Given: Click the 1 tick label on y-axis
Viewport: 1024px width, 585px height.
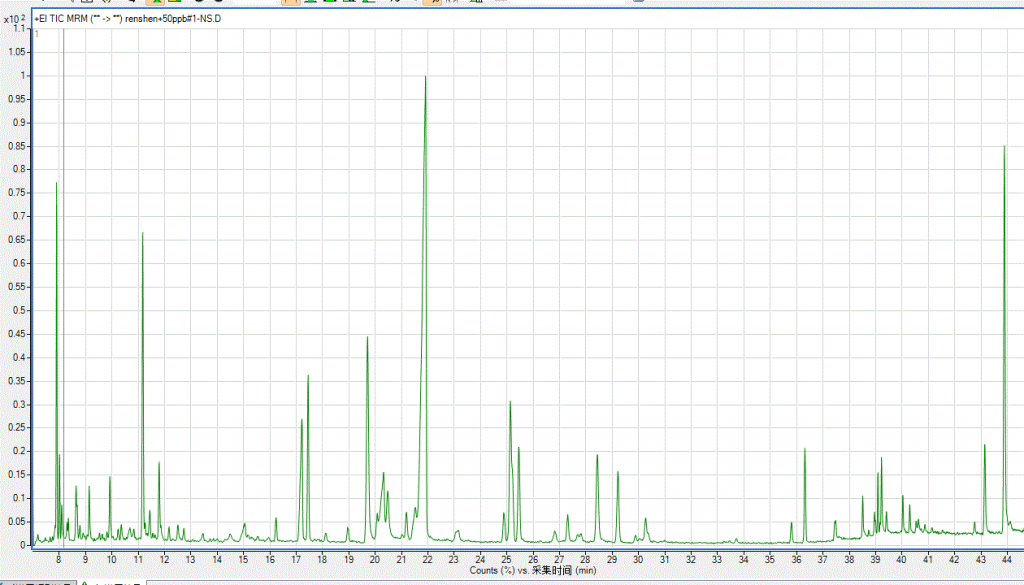Looking at the screenshot, I should click(x=25, y=76).
